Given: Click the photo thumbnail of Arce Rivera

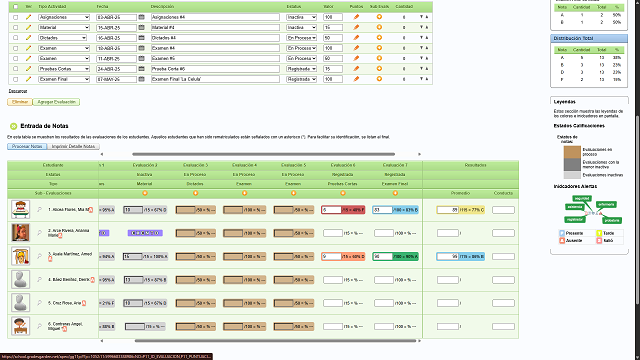Looking at the screenshot, I should (x=20, y=233).
